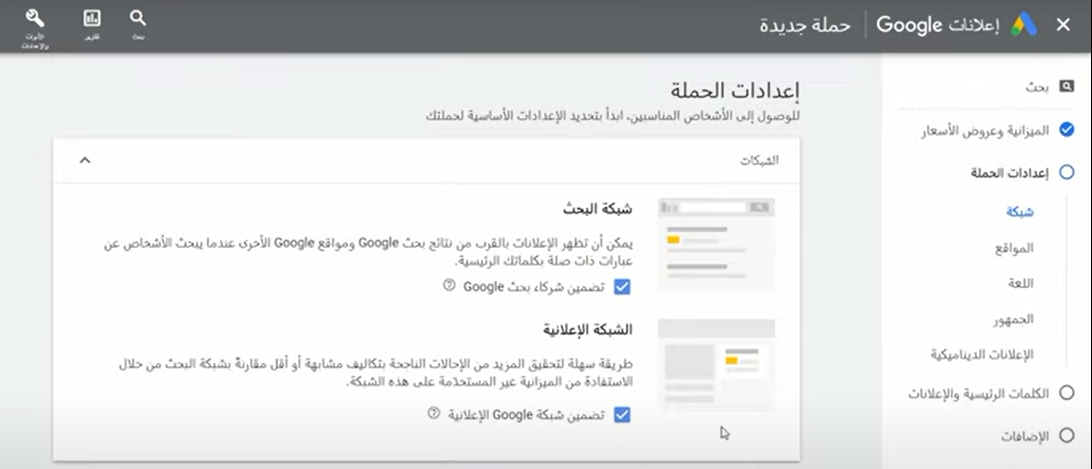Go to the اللغة sub-step
The image size is (1092, 469).
pyautogui.click(x=1021, y=284)
